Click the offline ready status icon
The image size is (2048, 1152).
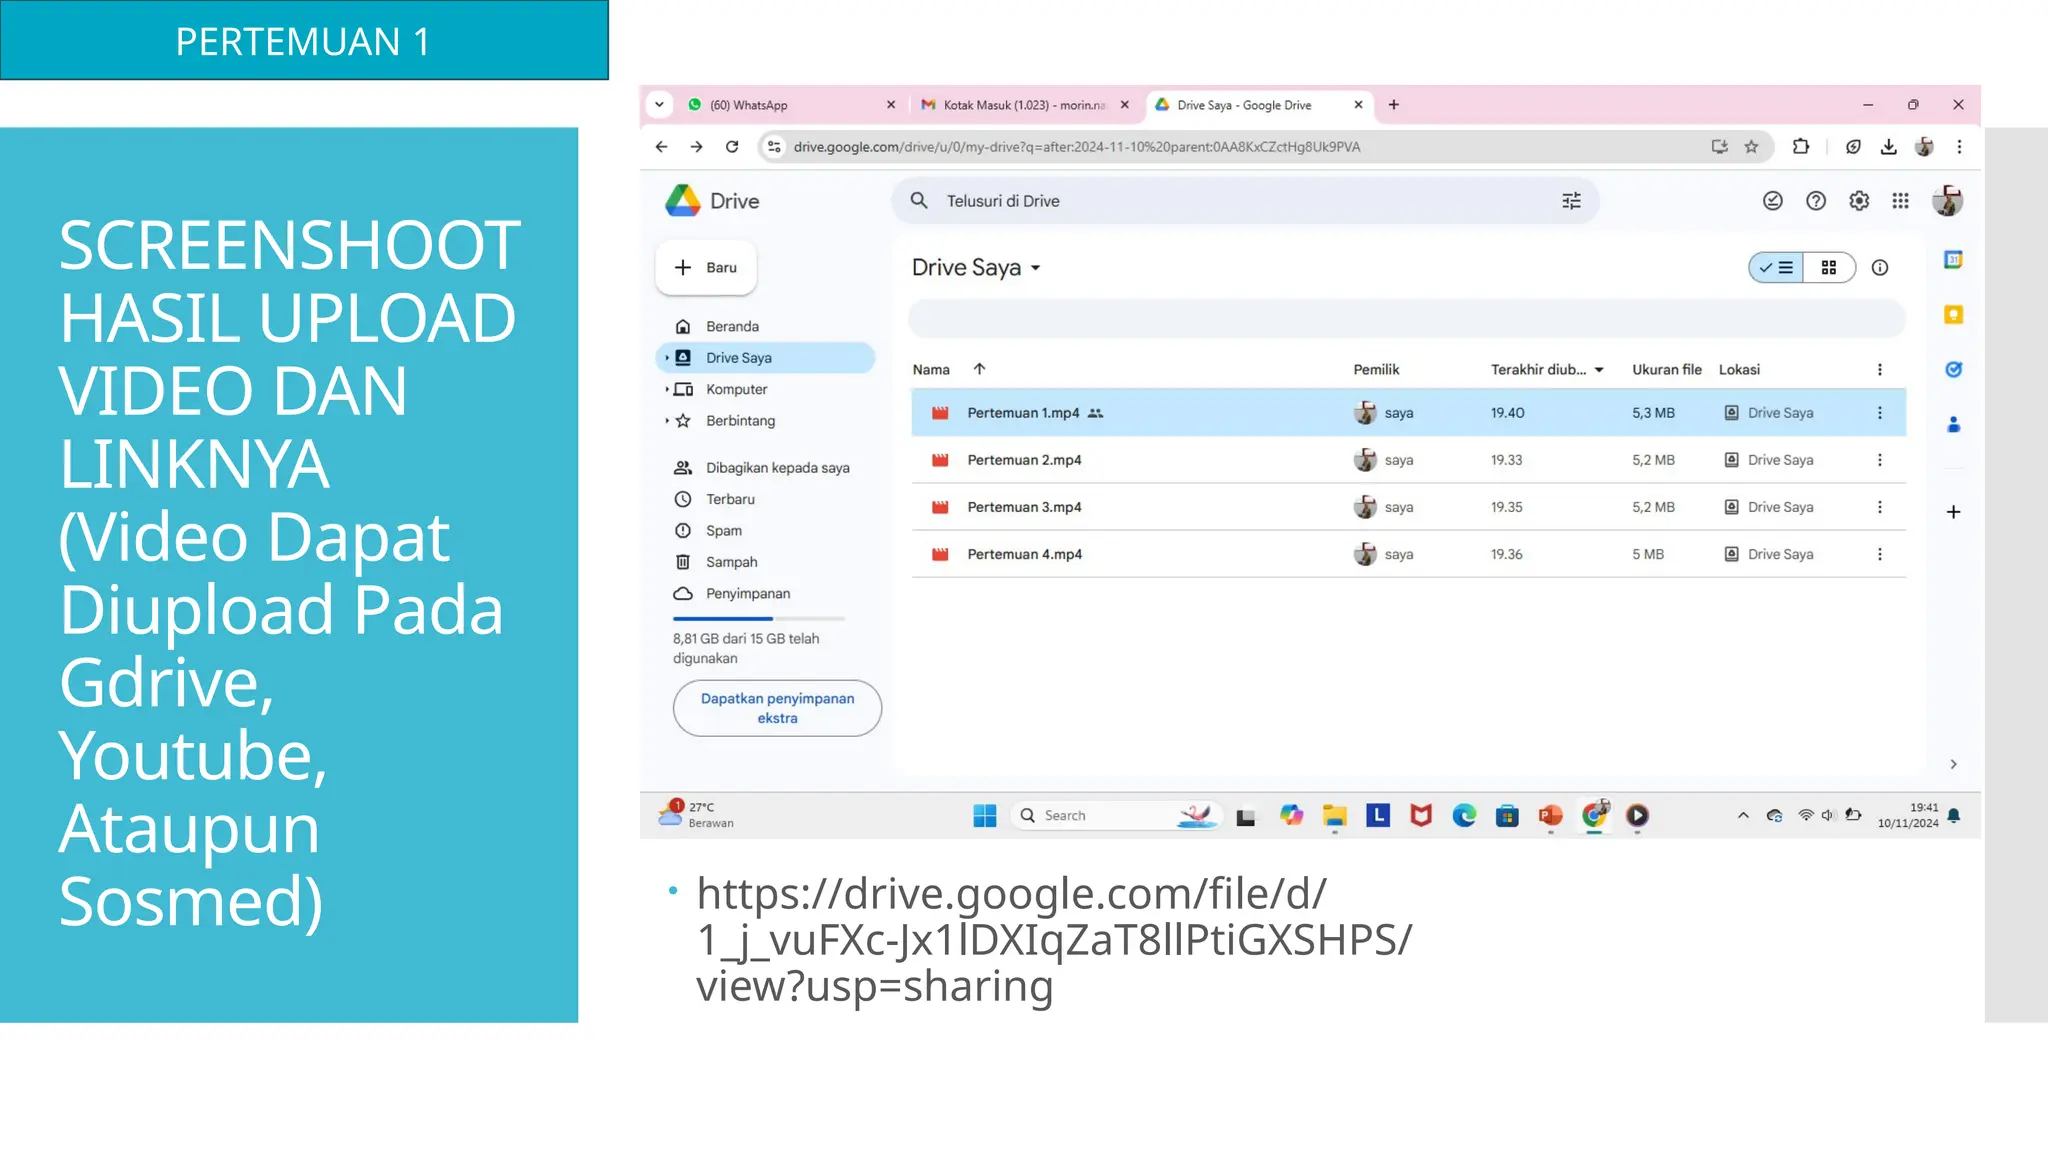[1772, 201]
